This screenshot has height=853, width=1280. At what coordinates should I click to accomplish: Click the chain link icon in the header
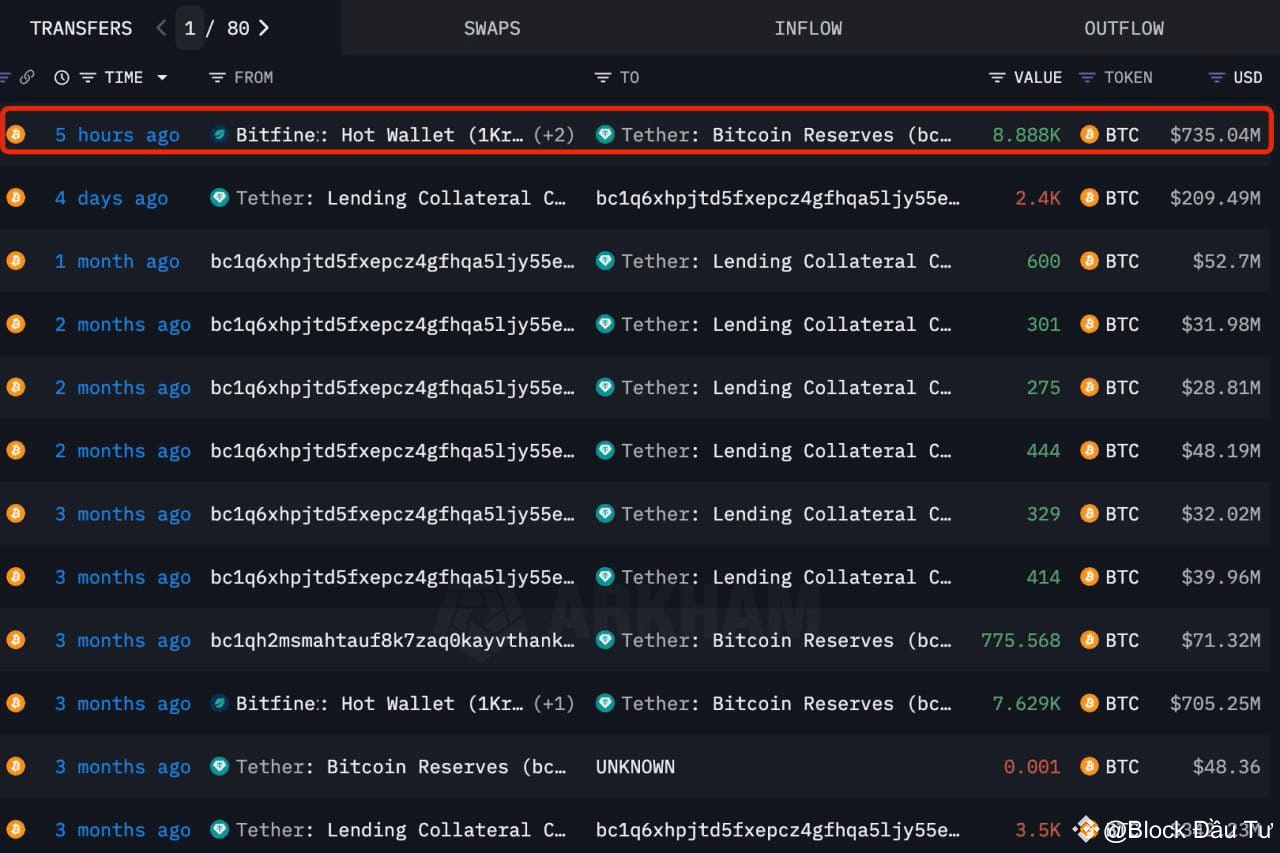click(x=25, y=77)
